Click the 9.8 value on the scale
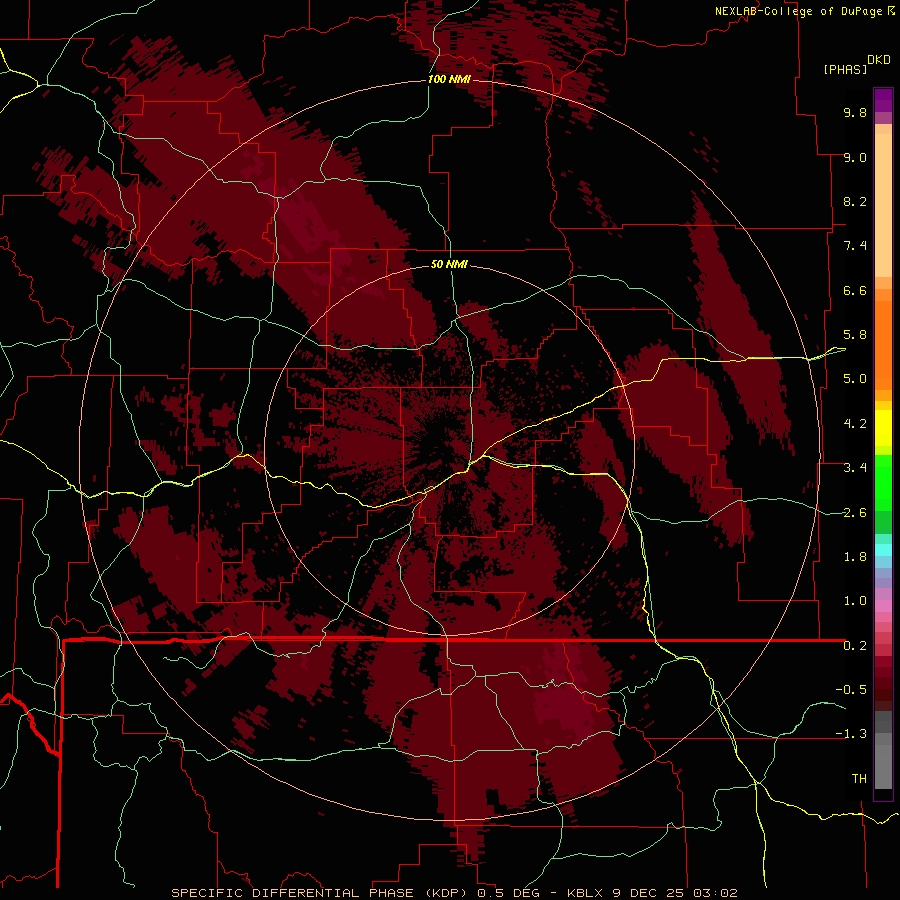This screenshot has height=900, width=900. point(855,112)
